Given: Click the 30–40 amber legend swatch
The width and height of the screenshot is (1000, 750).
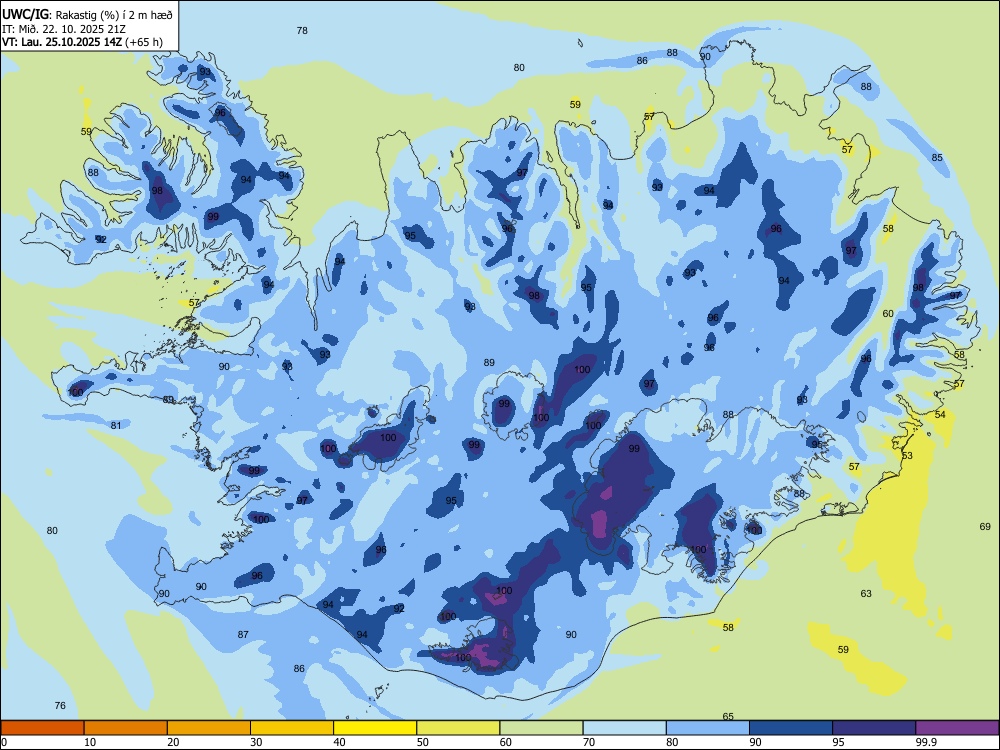Looking at the screenshot, I should pyautogui.click(x=292, y=728).
